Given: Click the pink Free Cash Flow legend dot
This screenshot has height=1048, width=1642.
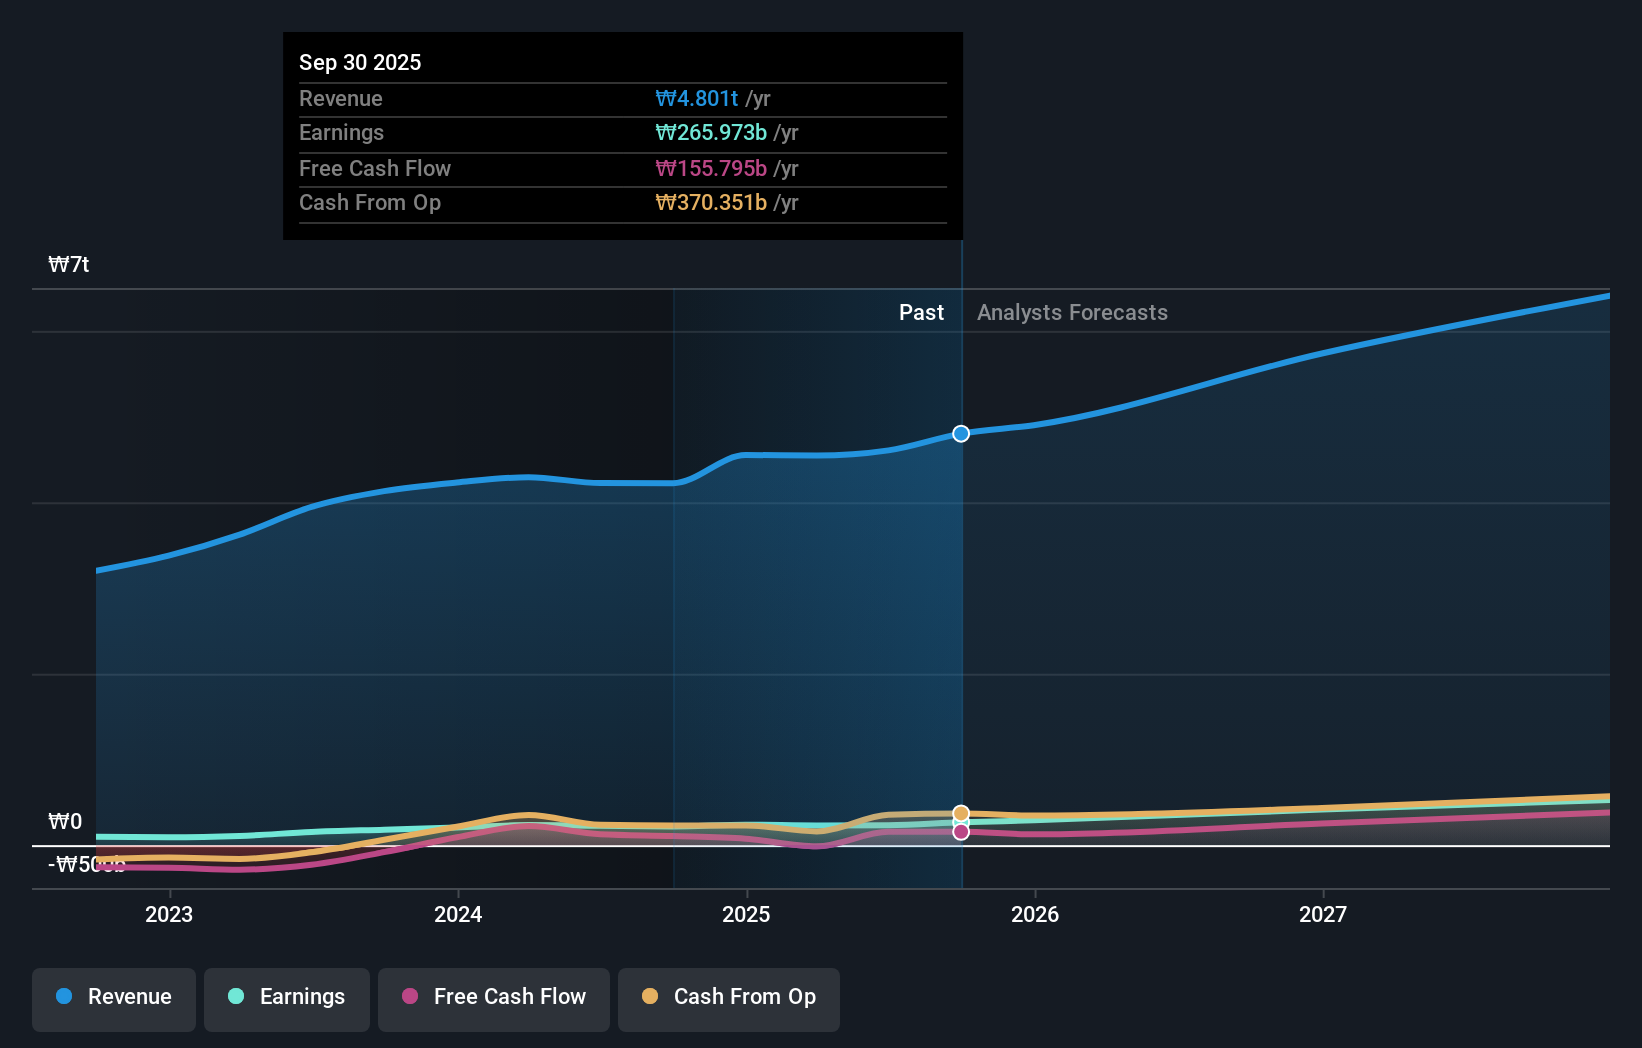Looking at the screenshot, I should (x=410, y=997).
